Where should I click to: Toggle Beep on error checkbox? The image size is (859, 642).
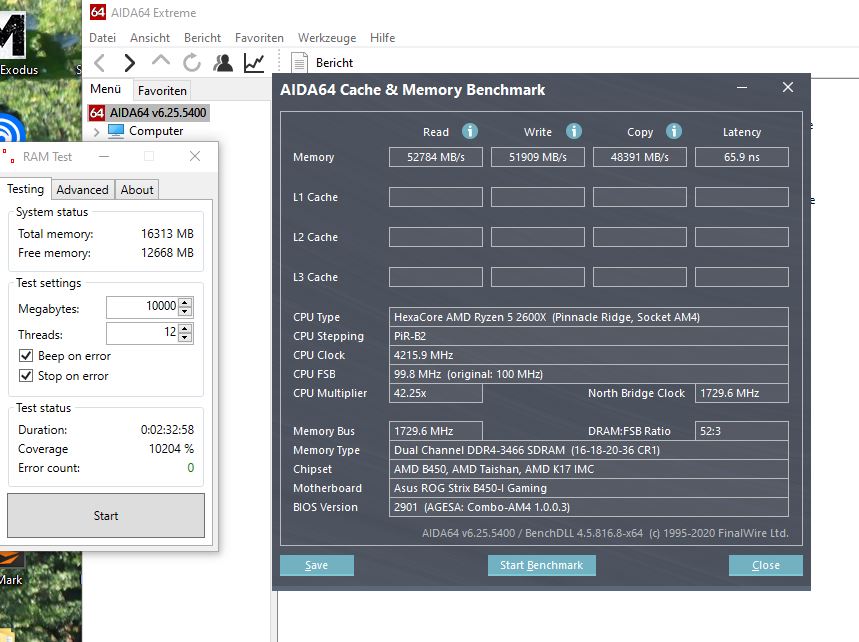26,356
